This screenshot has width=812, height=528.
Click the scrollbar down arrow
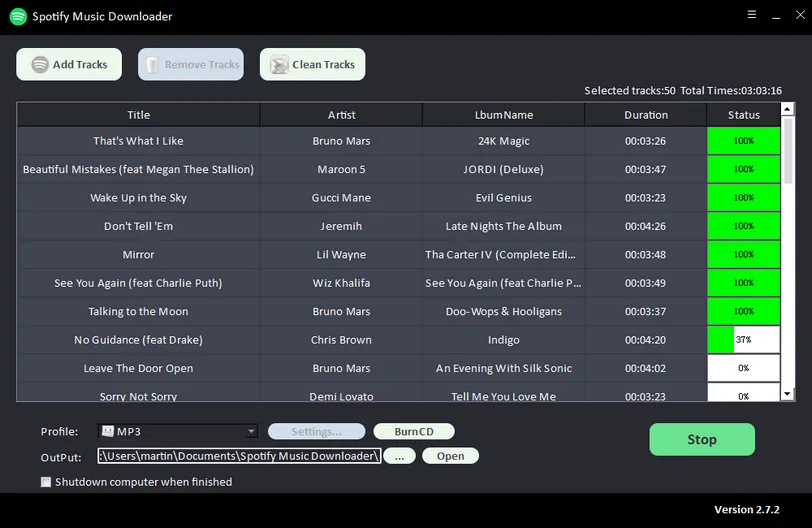(787, 394)
